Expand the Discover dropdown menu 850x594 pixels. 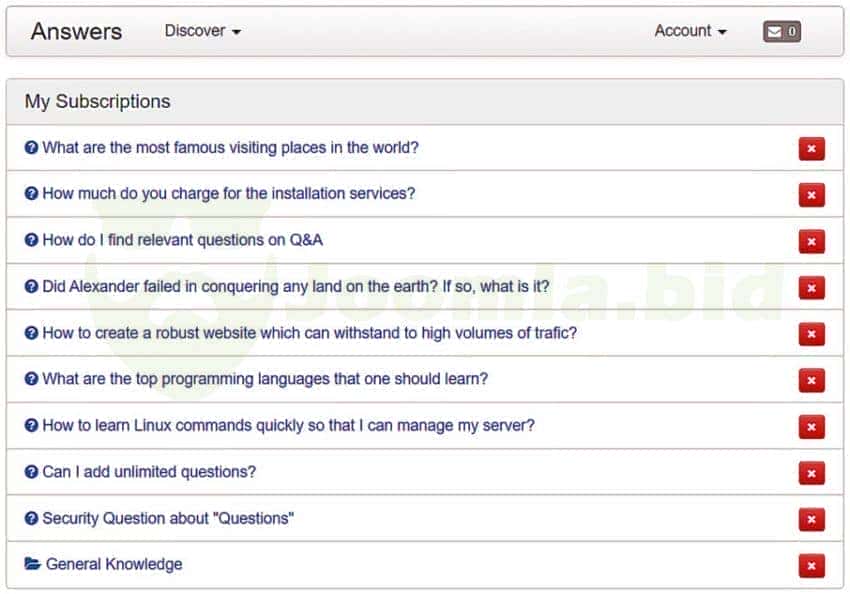(x=203, y=31)
